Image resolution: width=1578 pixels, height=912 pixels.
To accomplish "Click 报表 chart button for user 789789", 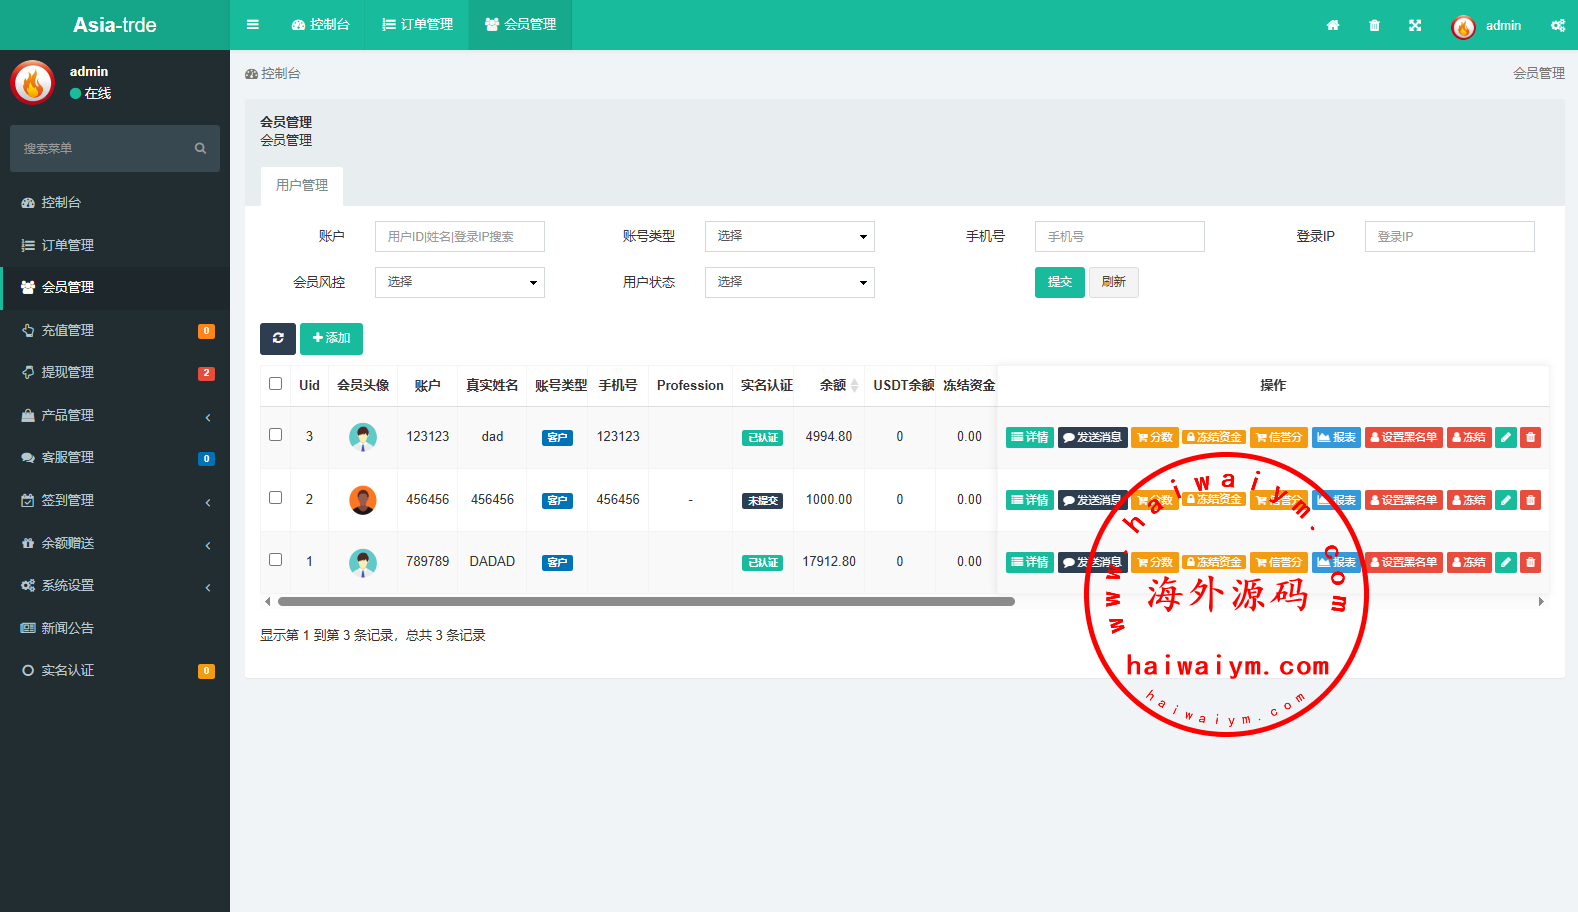I will 1336,562.
